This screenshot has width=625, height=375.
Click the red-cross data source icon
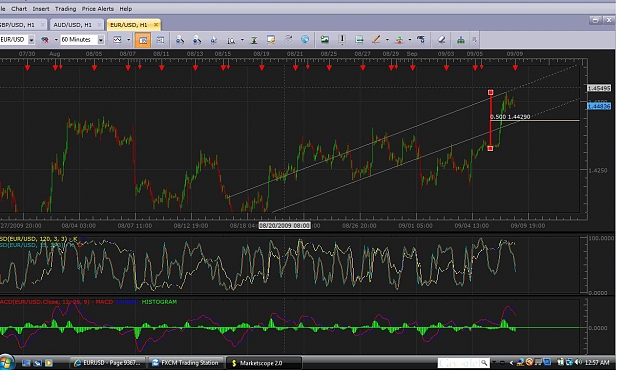pos(45,39)
